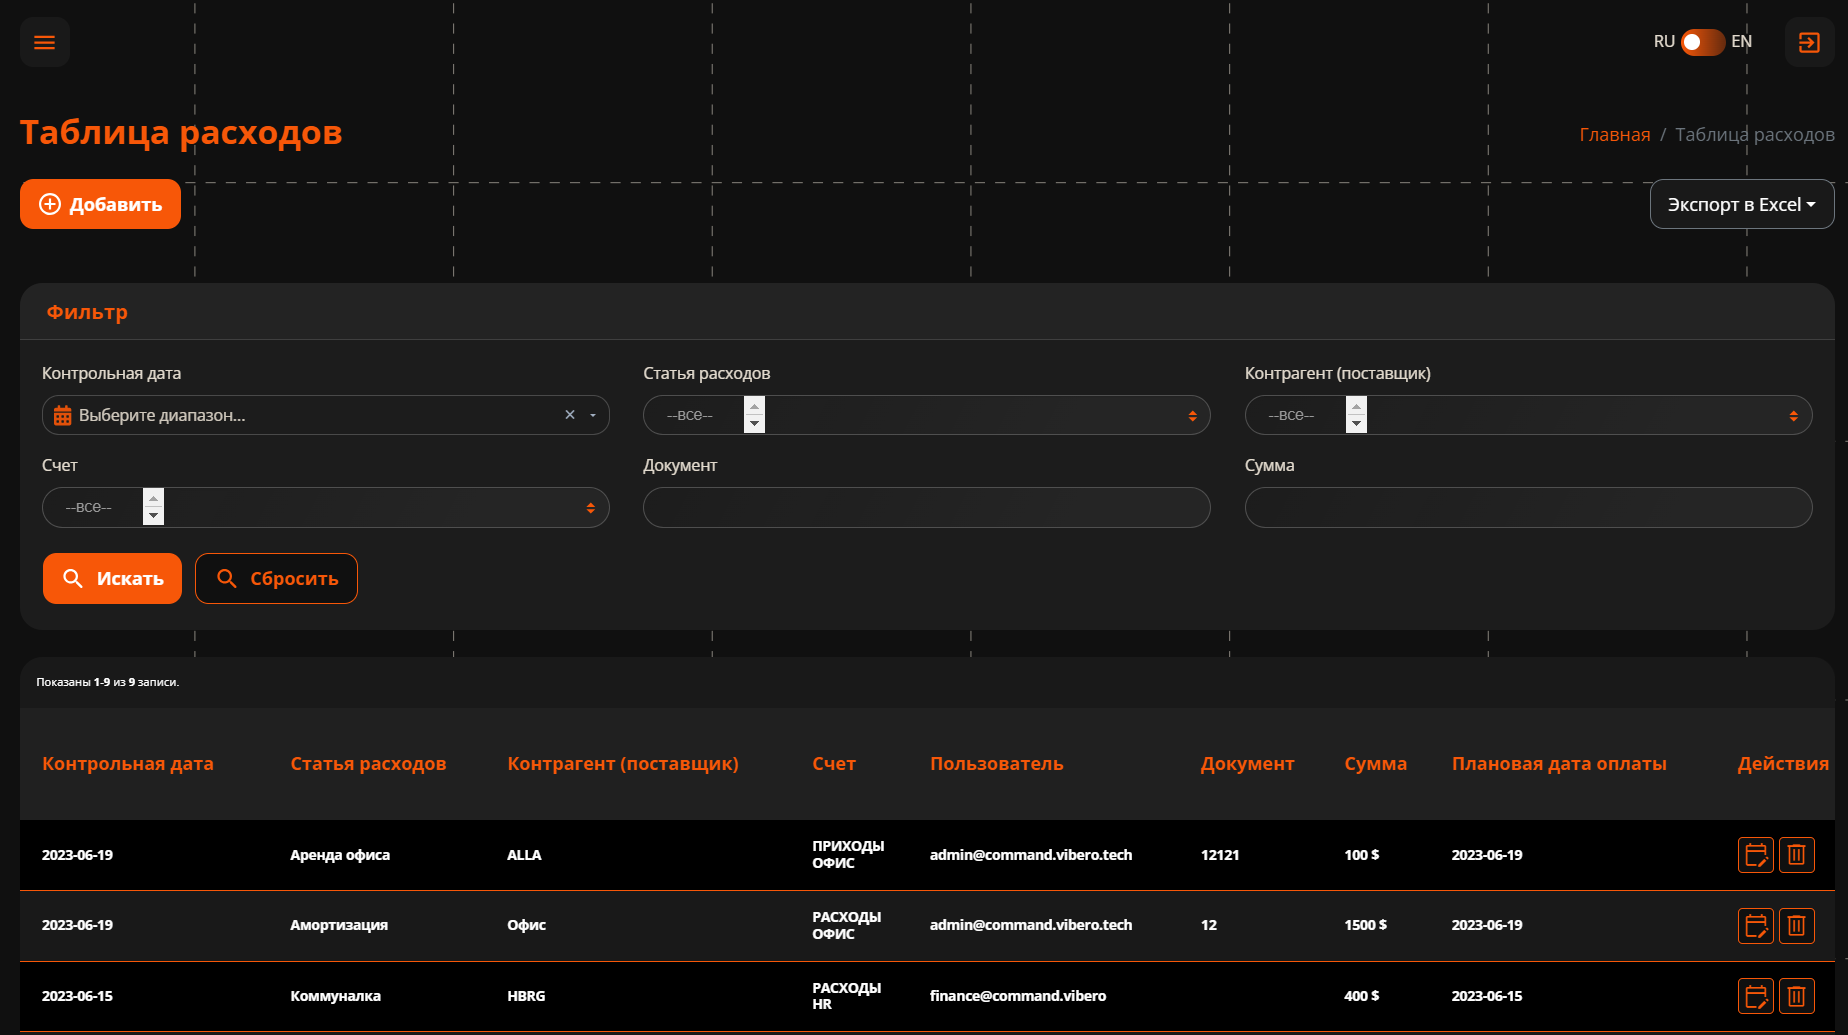This screenshot has width=1848, height=1035.
Task: Delete the Амортизация row
Action: click(x=1797, y=925)
